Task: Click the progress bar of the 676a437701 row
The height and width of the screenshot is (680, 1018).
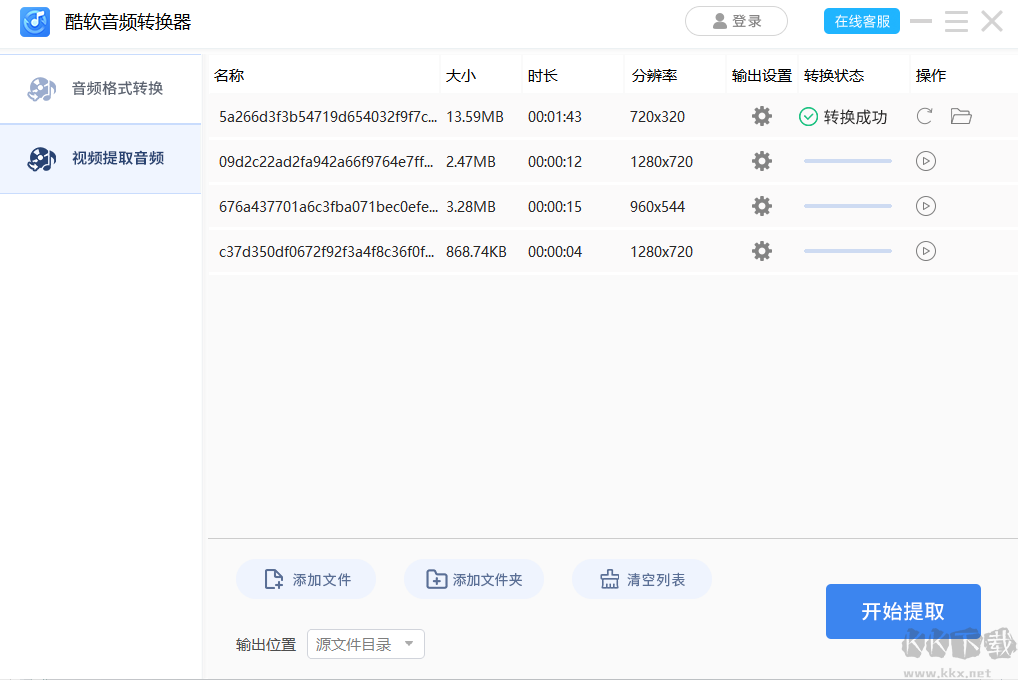Action: pyautogui.click(x=847, y=206)
